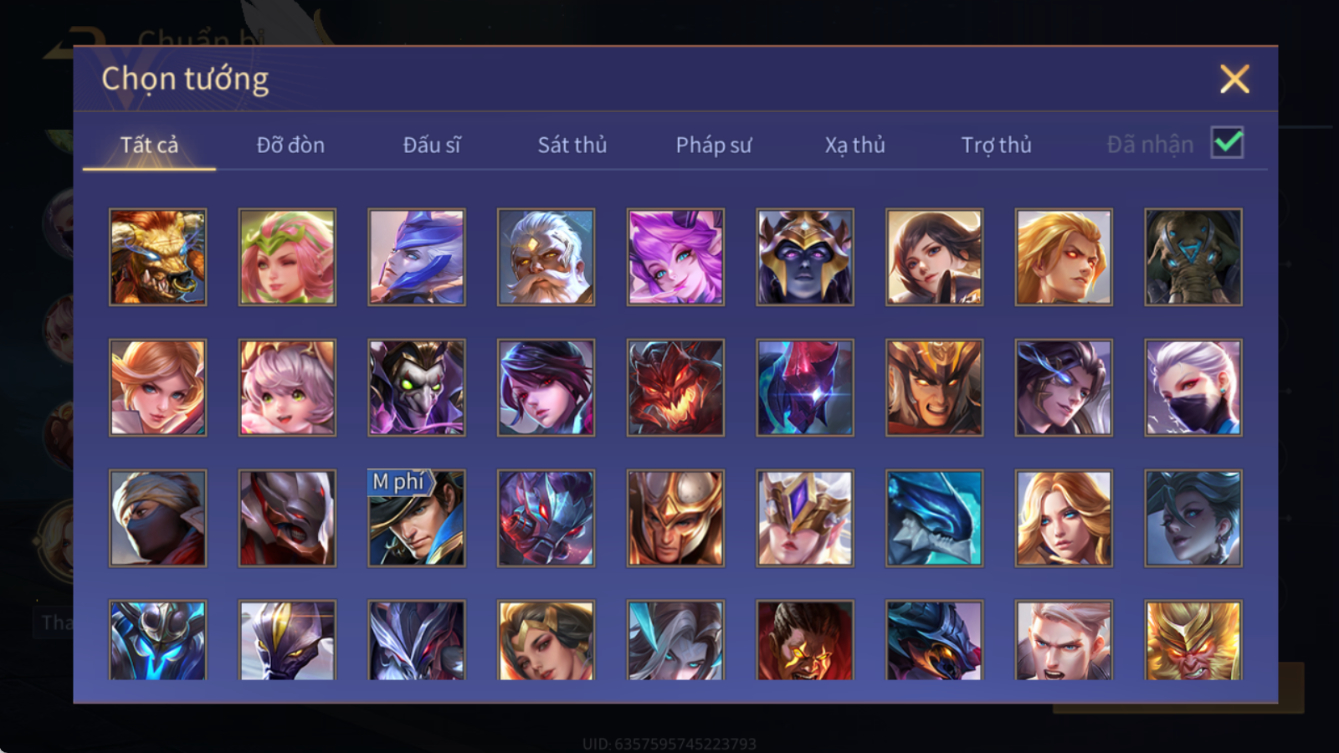Switch to the 'Xạ thủ' tab
The image size is (1339, 753).
click(855, 145)
